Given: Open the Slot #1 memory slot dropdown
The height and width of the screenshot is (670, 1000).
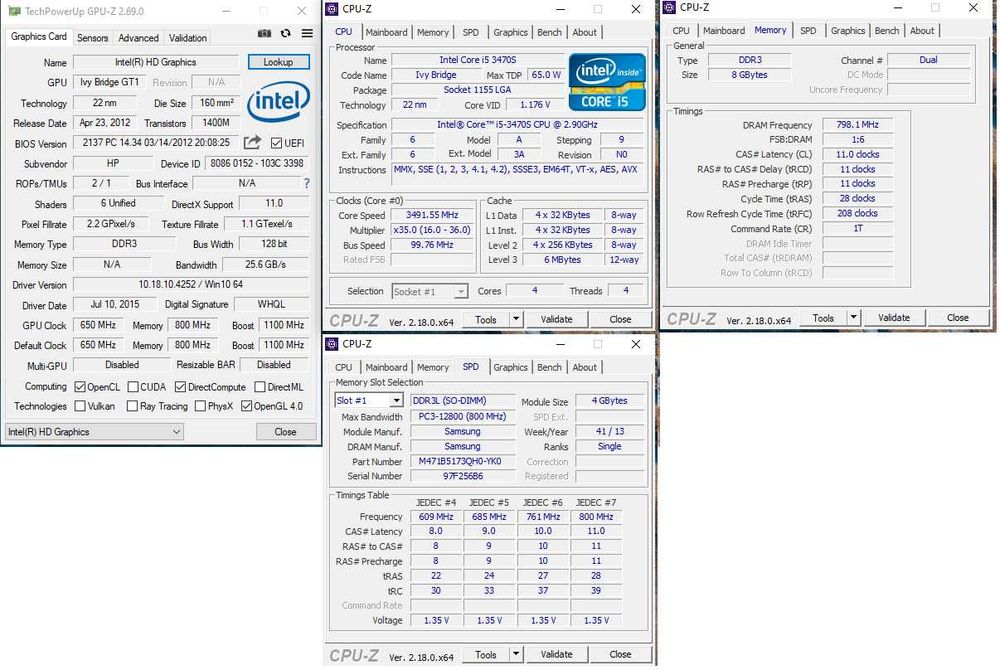Looking at the screenshot, I should point(369,400).
